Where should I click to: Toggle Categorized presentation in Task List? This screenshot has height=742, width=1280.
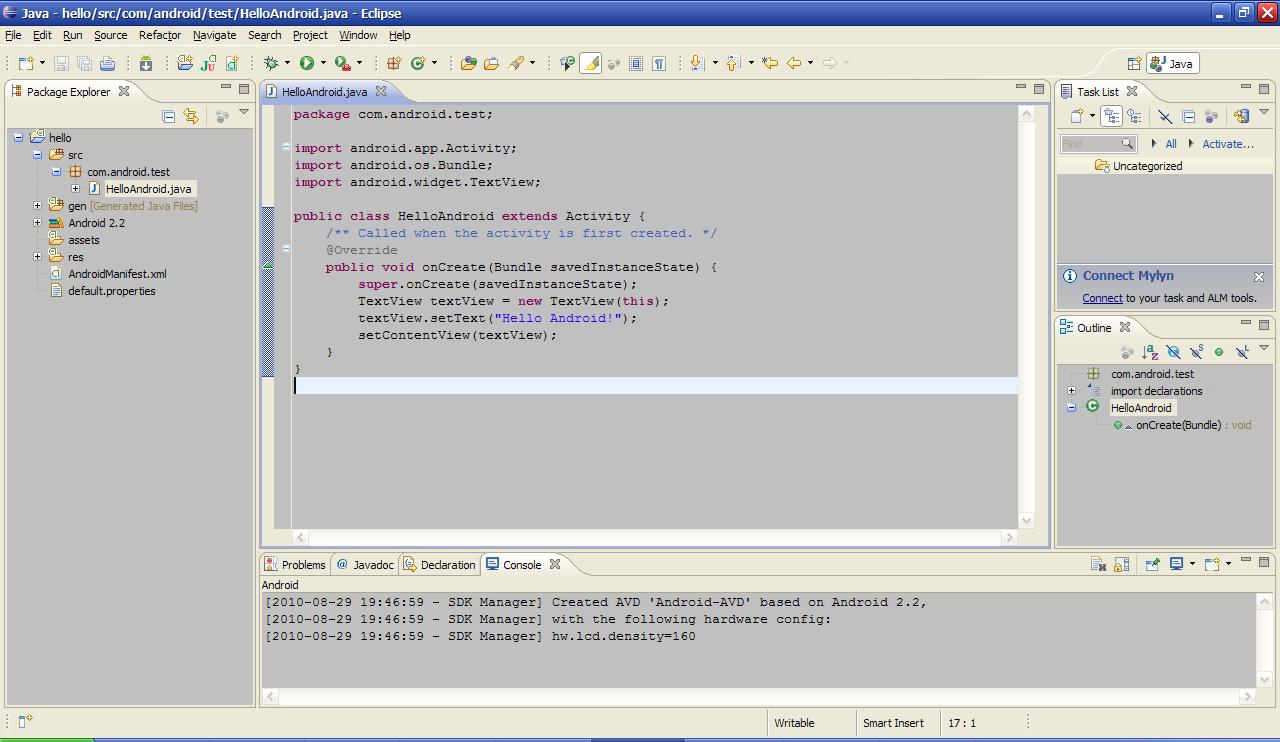pos(1111,117)
